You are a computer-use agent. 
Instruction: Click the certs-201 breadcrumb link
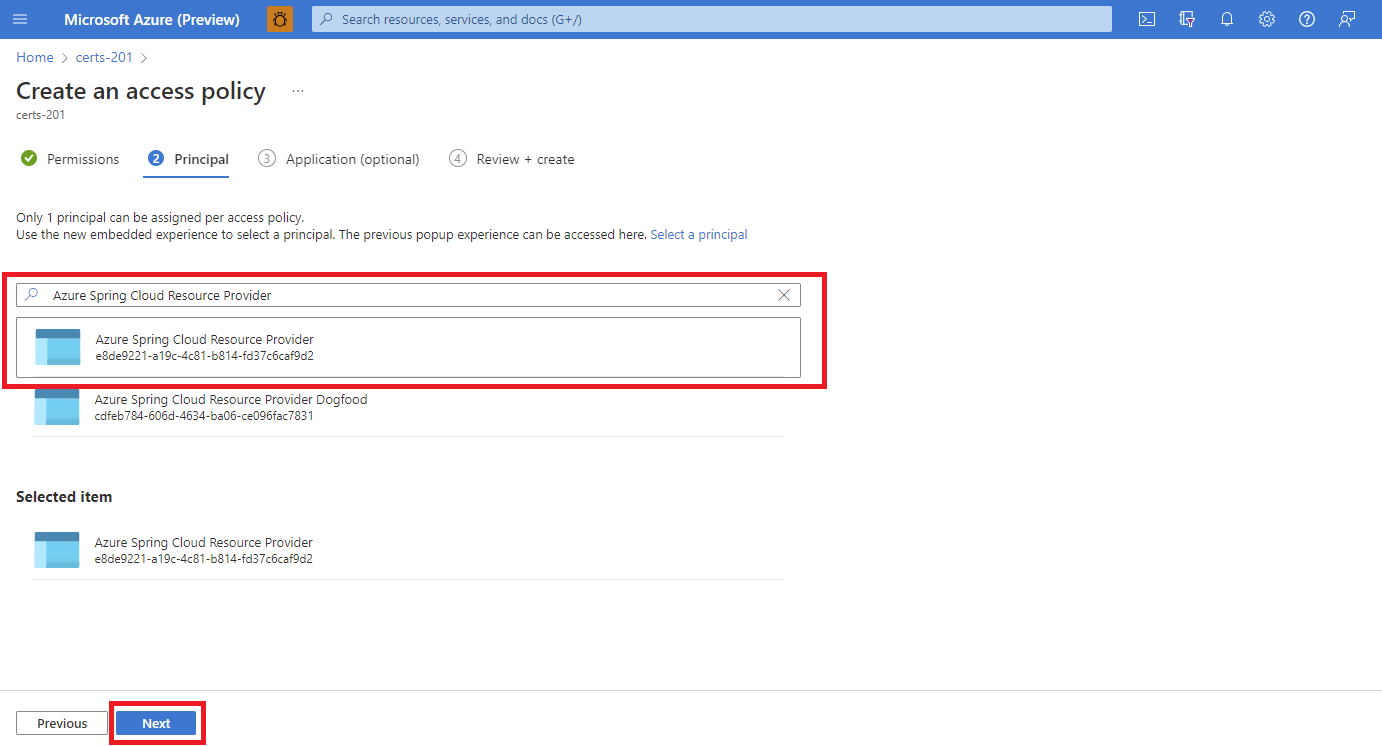(104, 57)
